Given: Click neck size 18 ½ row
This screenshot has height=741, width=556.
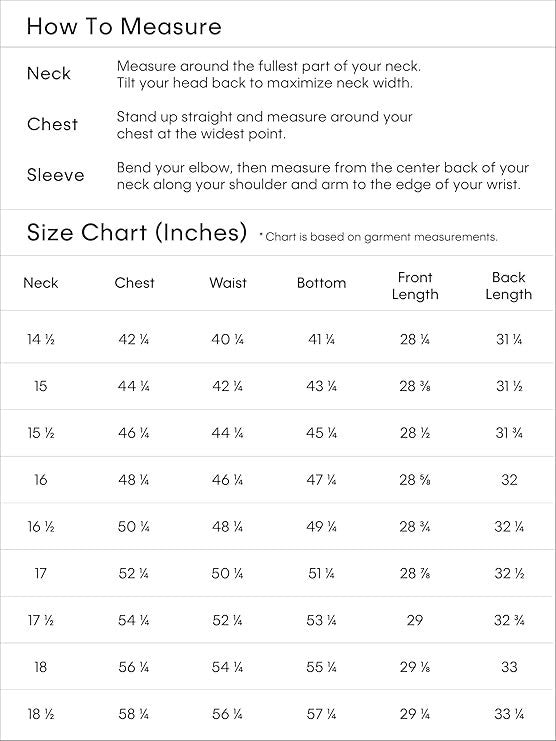Looking at the screenshot, I should click(x=278, y=714).
